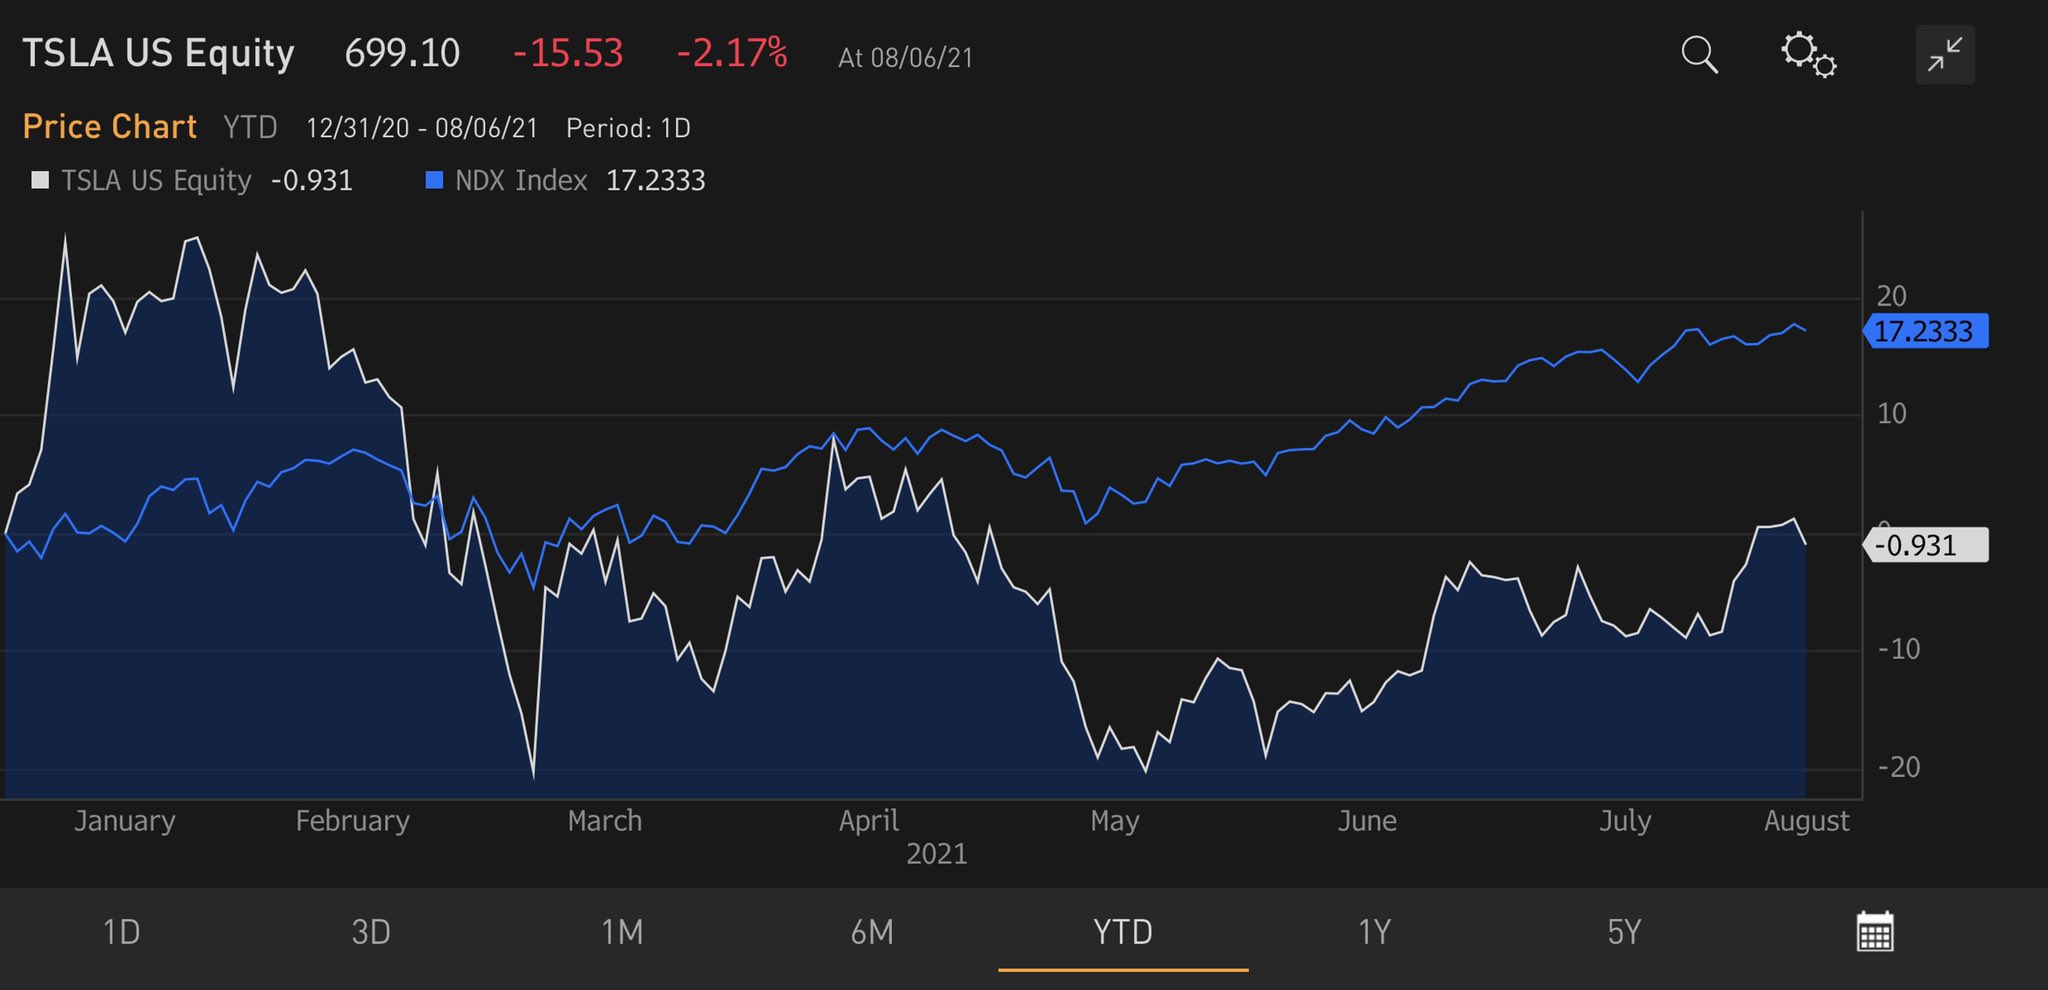Click the 12/31/20 - 08/06/21 date range

click(x=422, y=128)
